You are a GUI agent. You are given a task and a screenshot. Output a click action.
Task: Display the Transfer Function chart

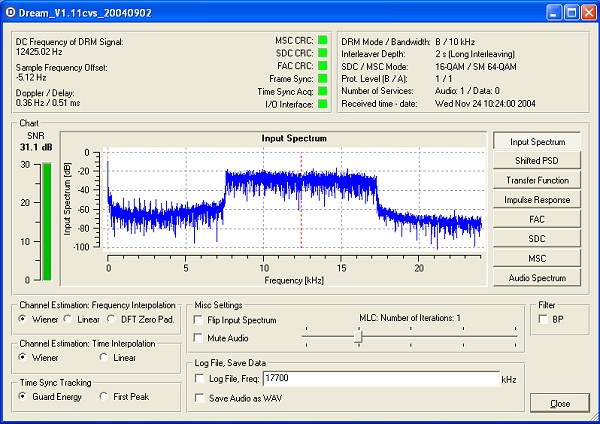(537, 181)
